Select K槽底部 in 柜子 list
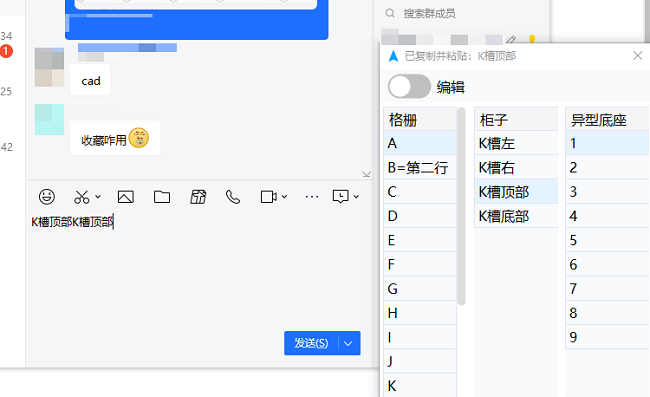This screenshot has height=397, width=650. click(x=516, y=216)
